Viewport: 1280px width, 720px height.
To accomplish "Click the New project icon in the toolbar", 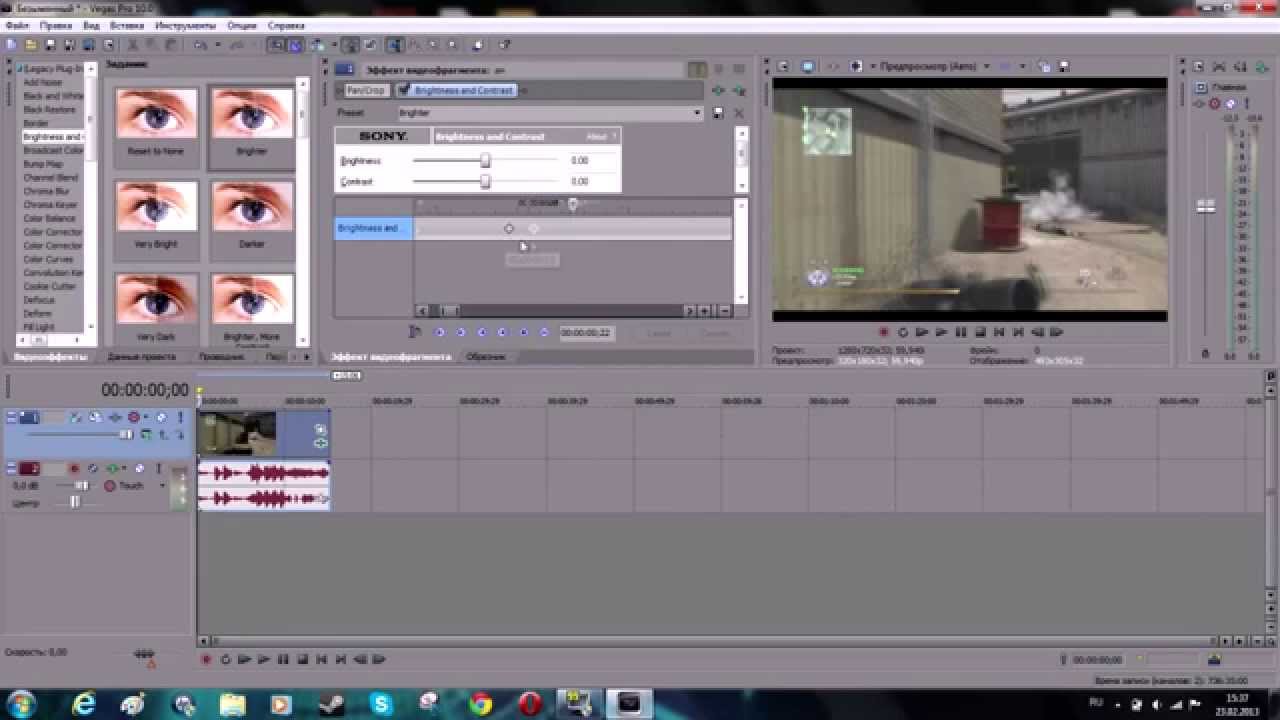I will [x=11, y=45].
